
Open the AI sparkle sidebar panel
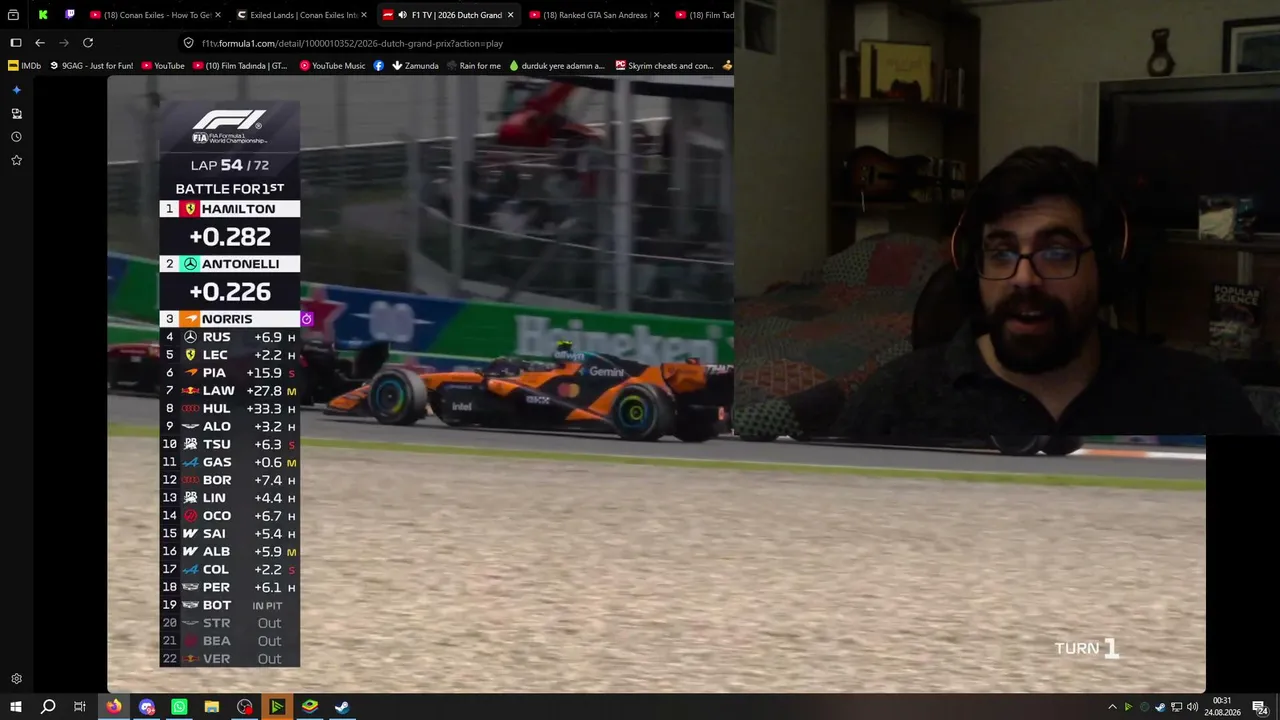16,90
